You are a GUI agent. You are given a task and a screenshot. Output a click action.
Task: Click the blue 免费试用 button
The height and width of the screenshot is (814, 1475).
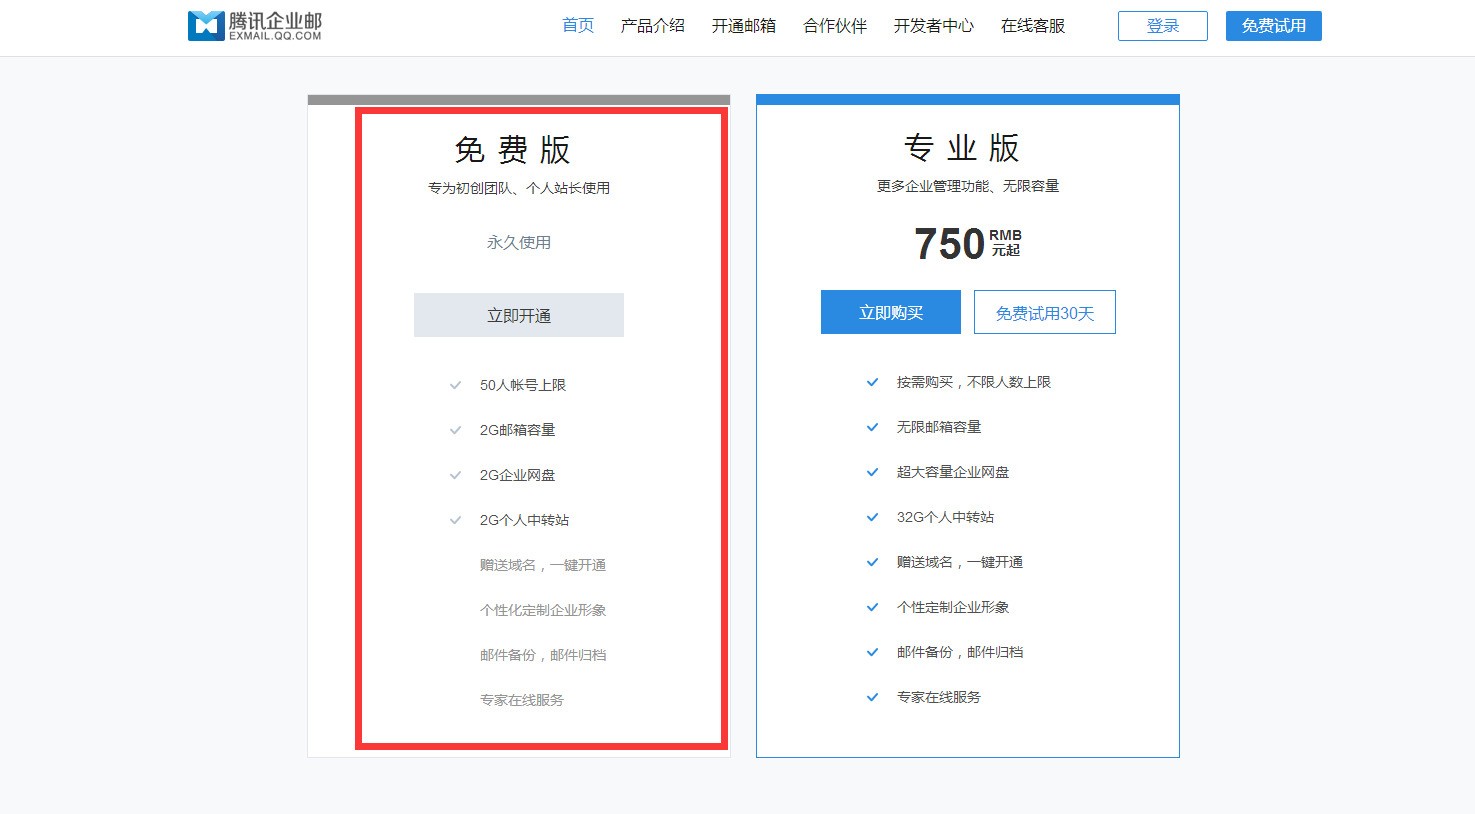1273,26
